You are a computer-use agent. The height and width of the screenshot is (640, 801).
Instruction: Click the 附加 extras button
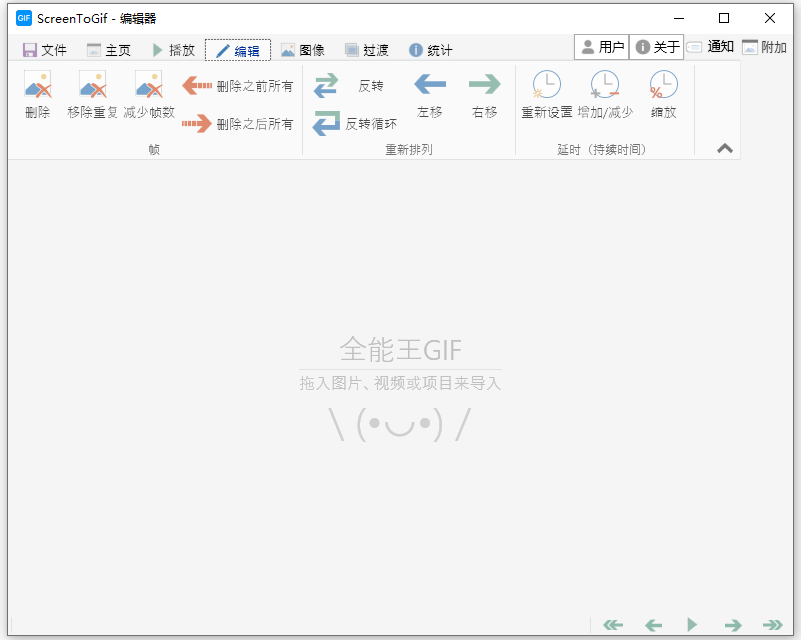[764, 47]
